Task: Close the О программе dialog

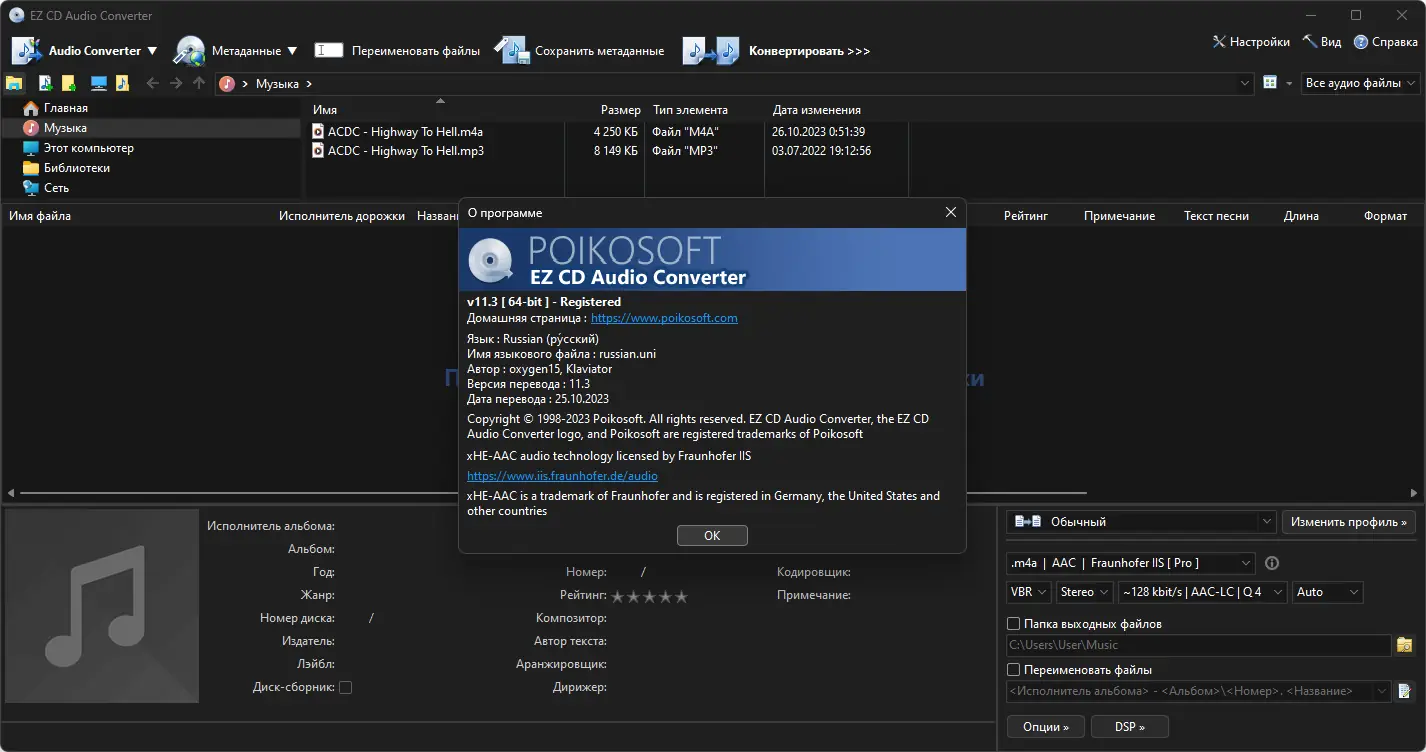Action: pos(951,212)
